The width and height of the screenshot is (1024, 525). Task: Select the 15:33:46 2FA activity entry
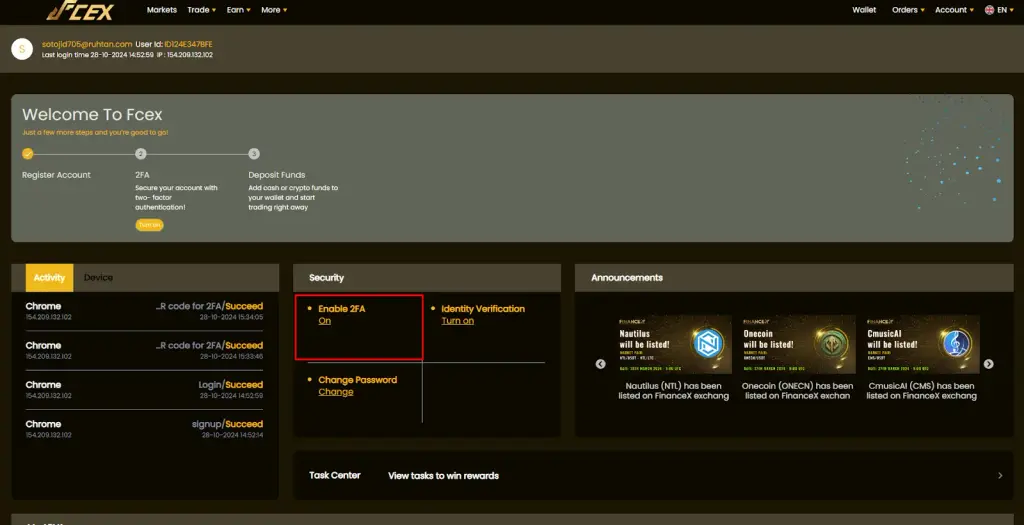(144, 351)
